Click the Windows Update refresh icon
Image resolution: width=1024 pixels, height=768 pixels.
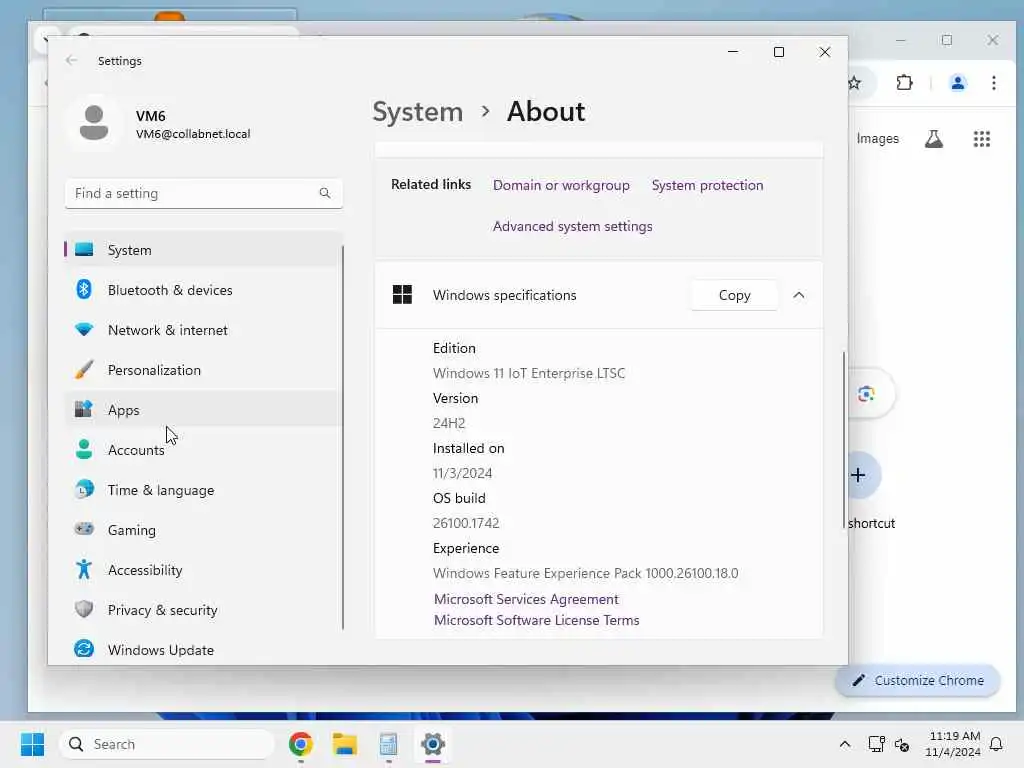(x=84, y=649)
